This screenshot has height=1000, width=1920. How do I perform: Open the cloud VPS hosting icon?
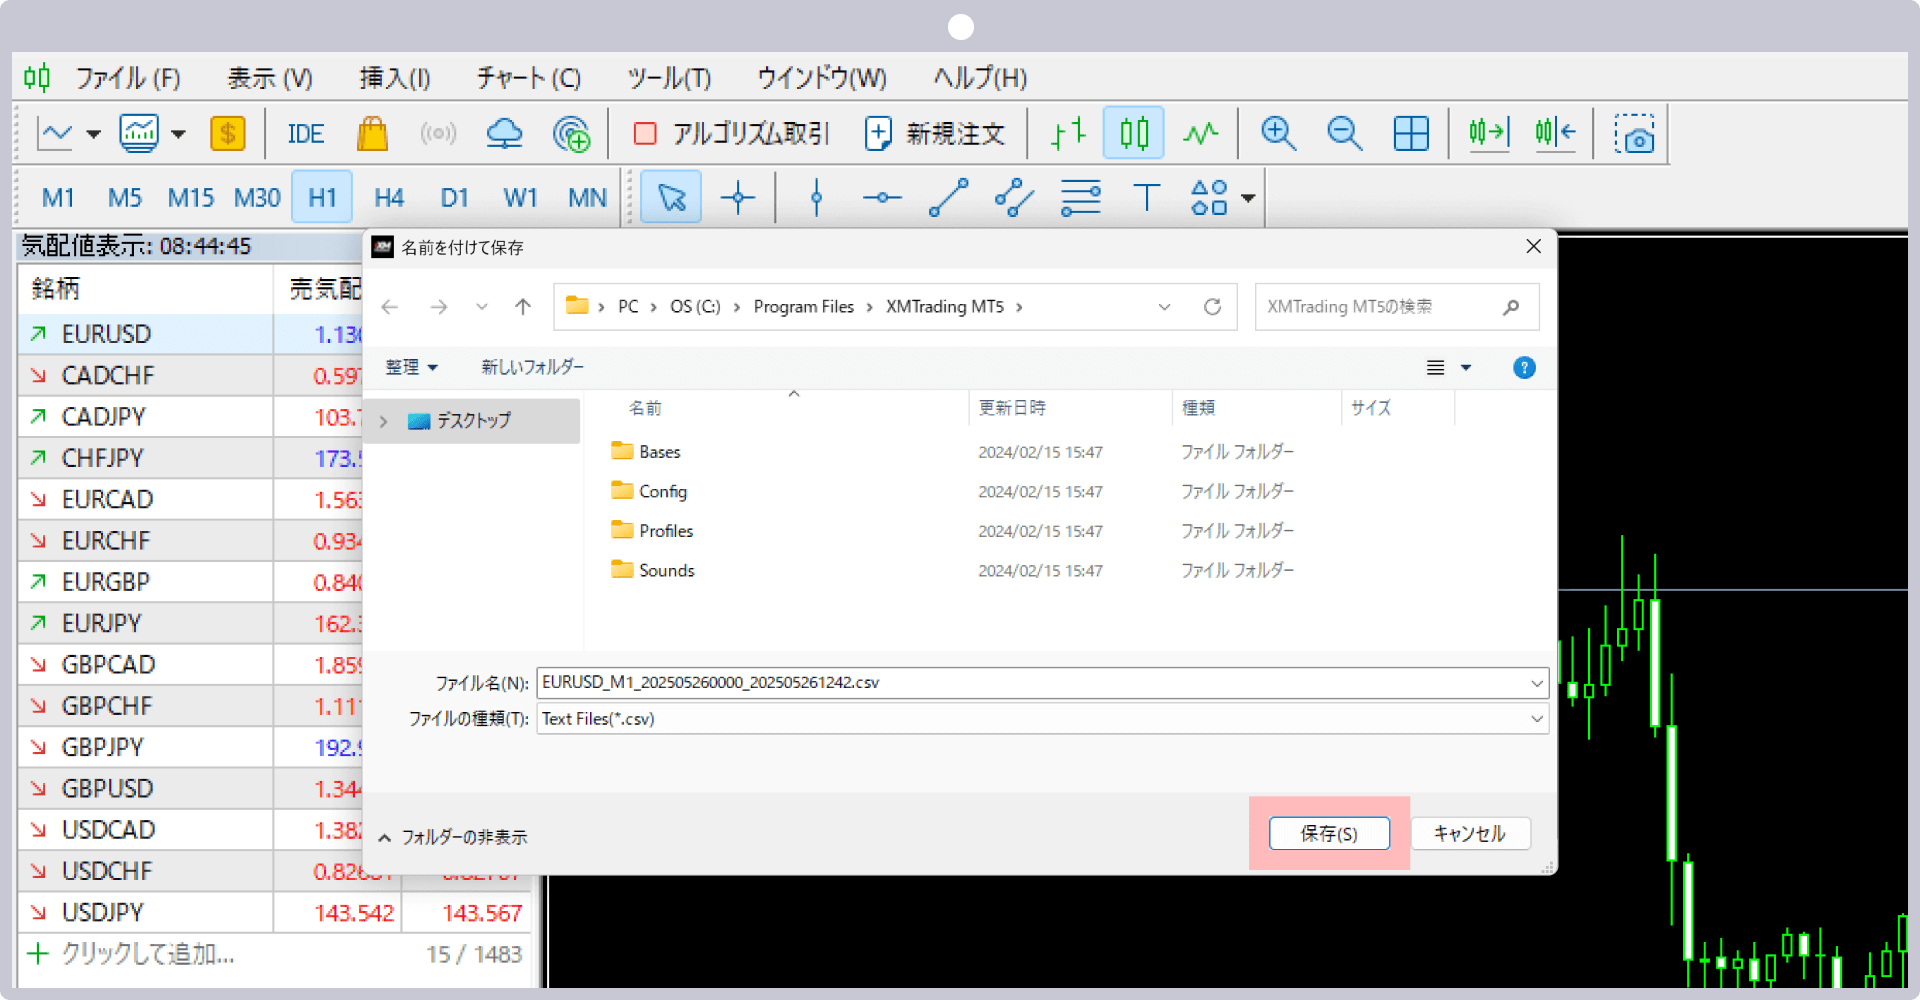point(504,134)
